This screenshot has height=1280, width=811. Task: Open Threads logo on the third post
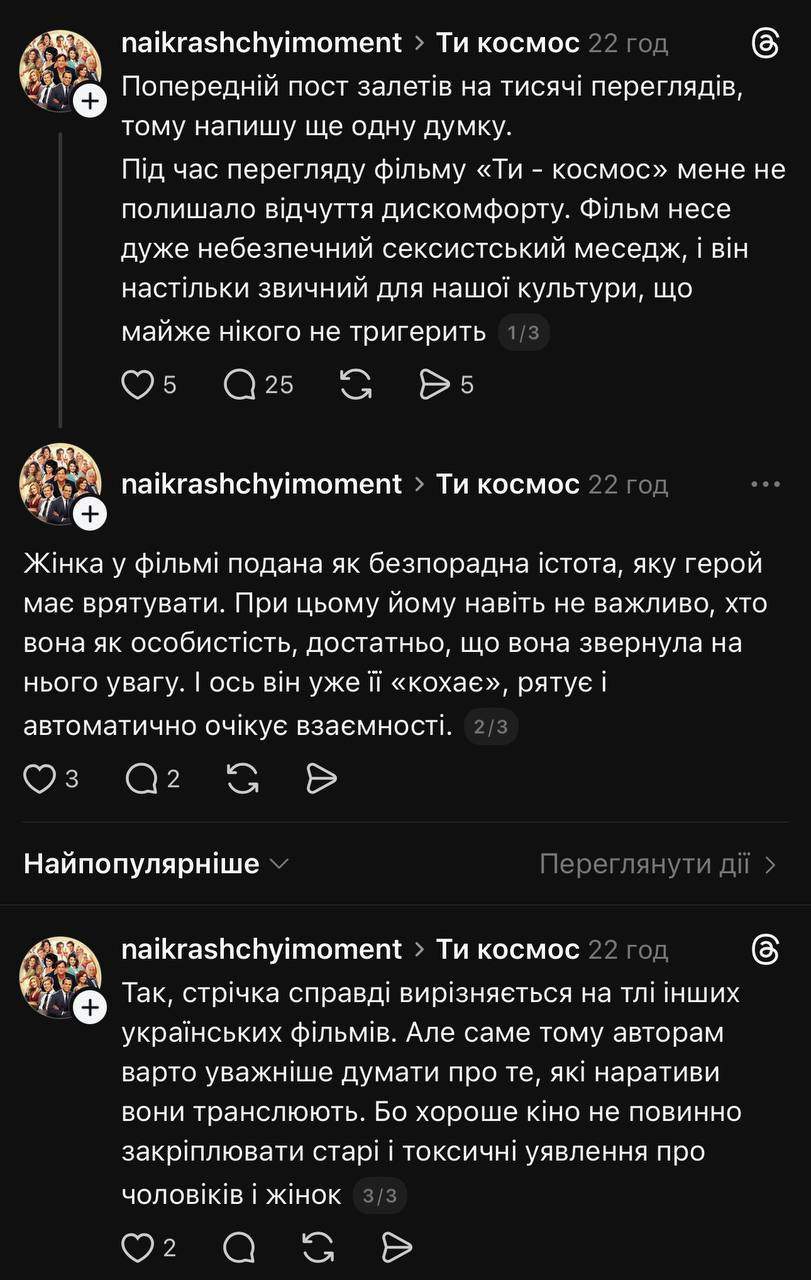[x=764, y=949]
